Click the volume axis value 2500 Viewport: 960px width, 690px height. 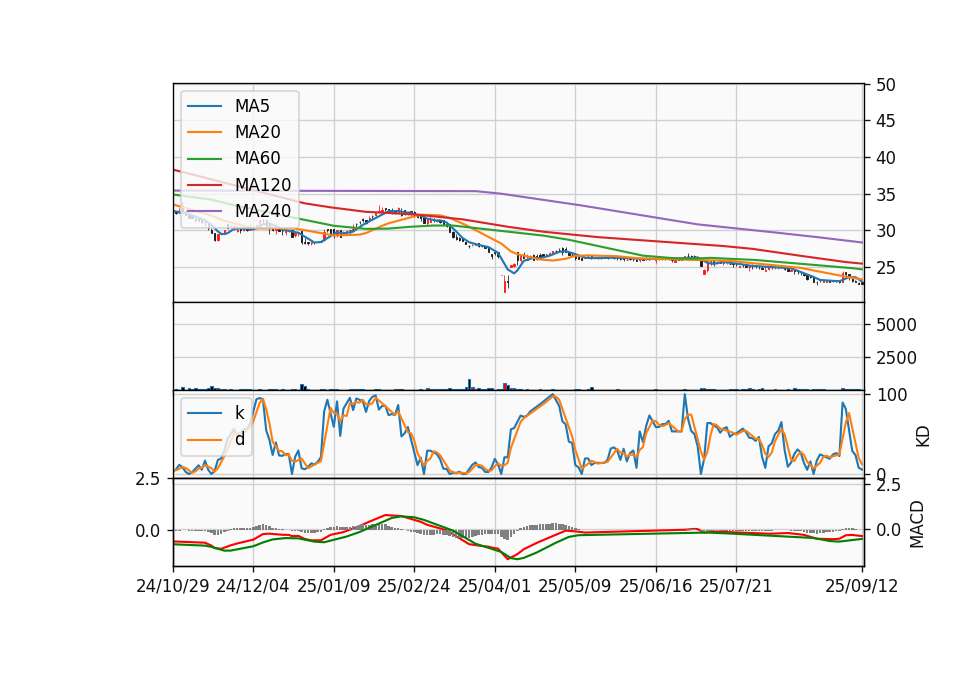tap(896, 358)
